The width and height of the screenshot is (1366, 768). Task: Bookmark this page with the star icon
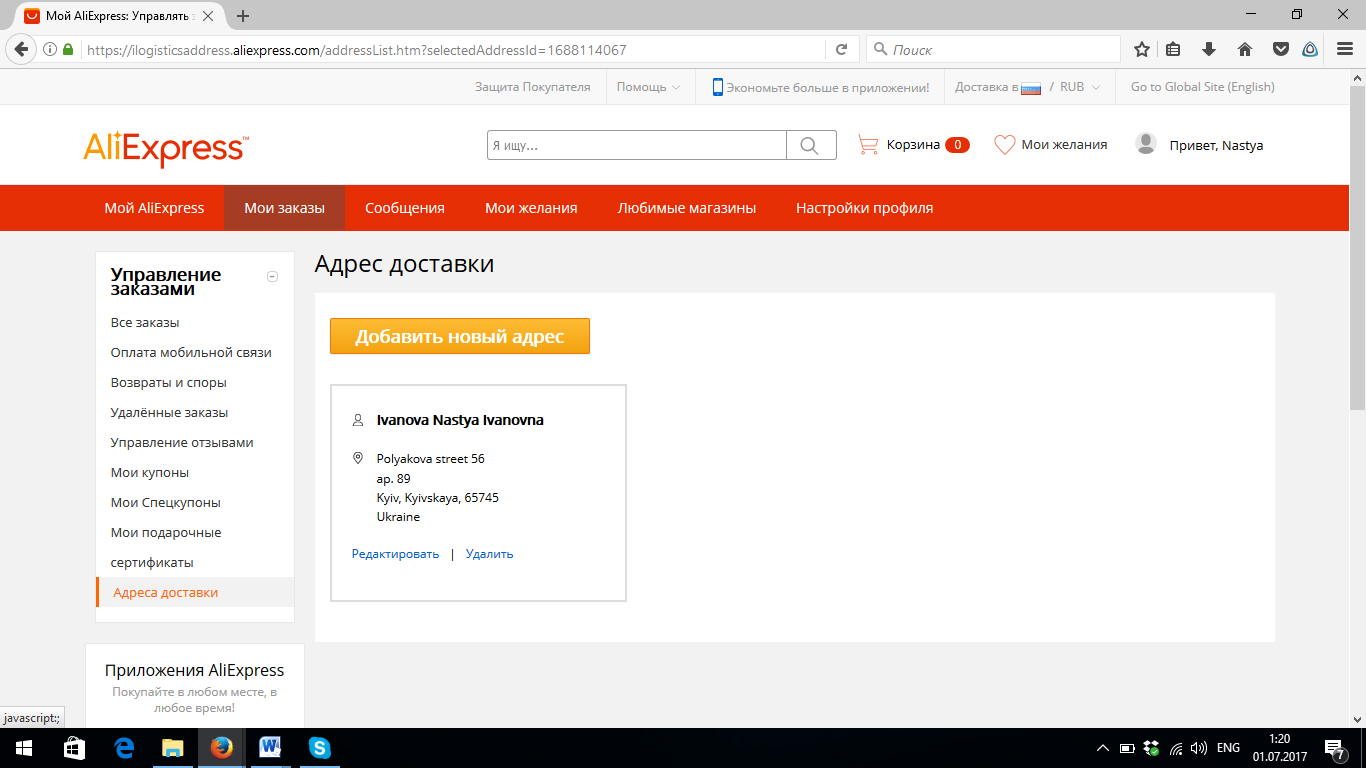[1142, 49]
